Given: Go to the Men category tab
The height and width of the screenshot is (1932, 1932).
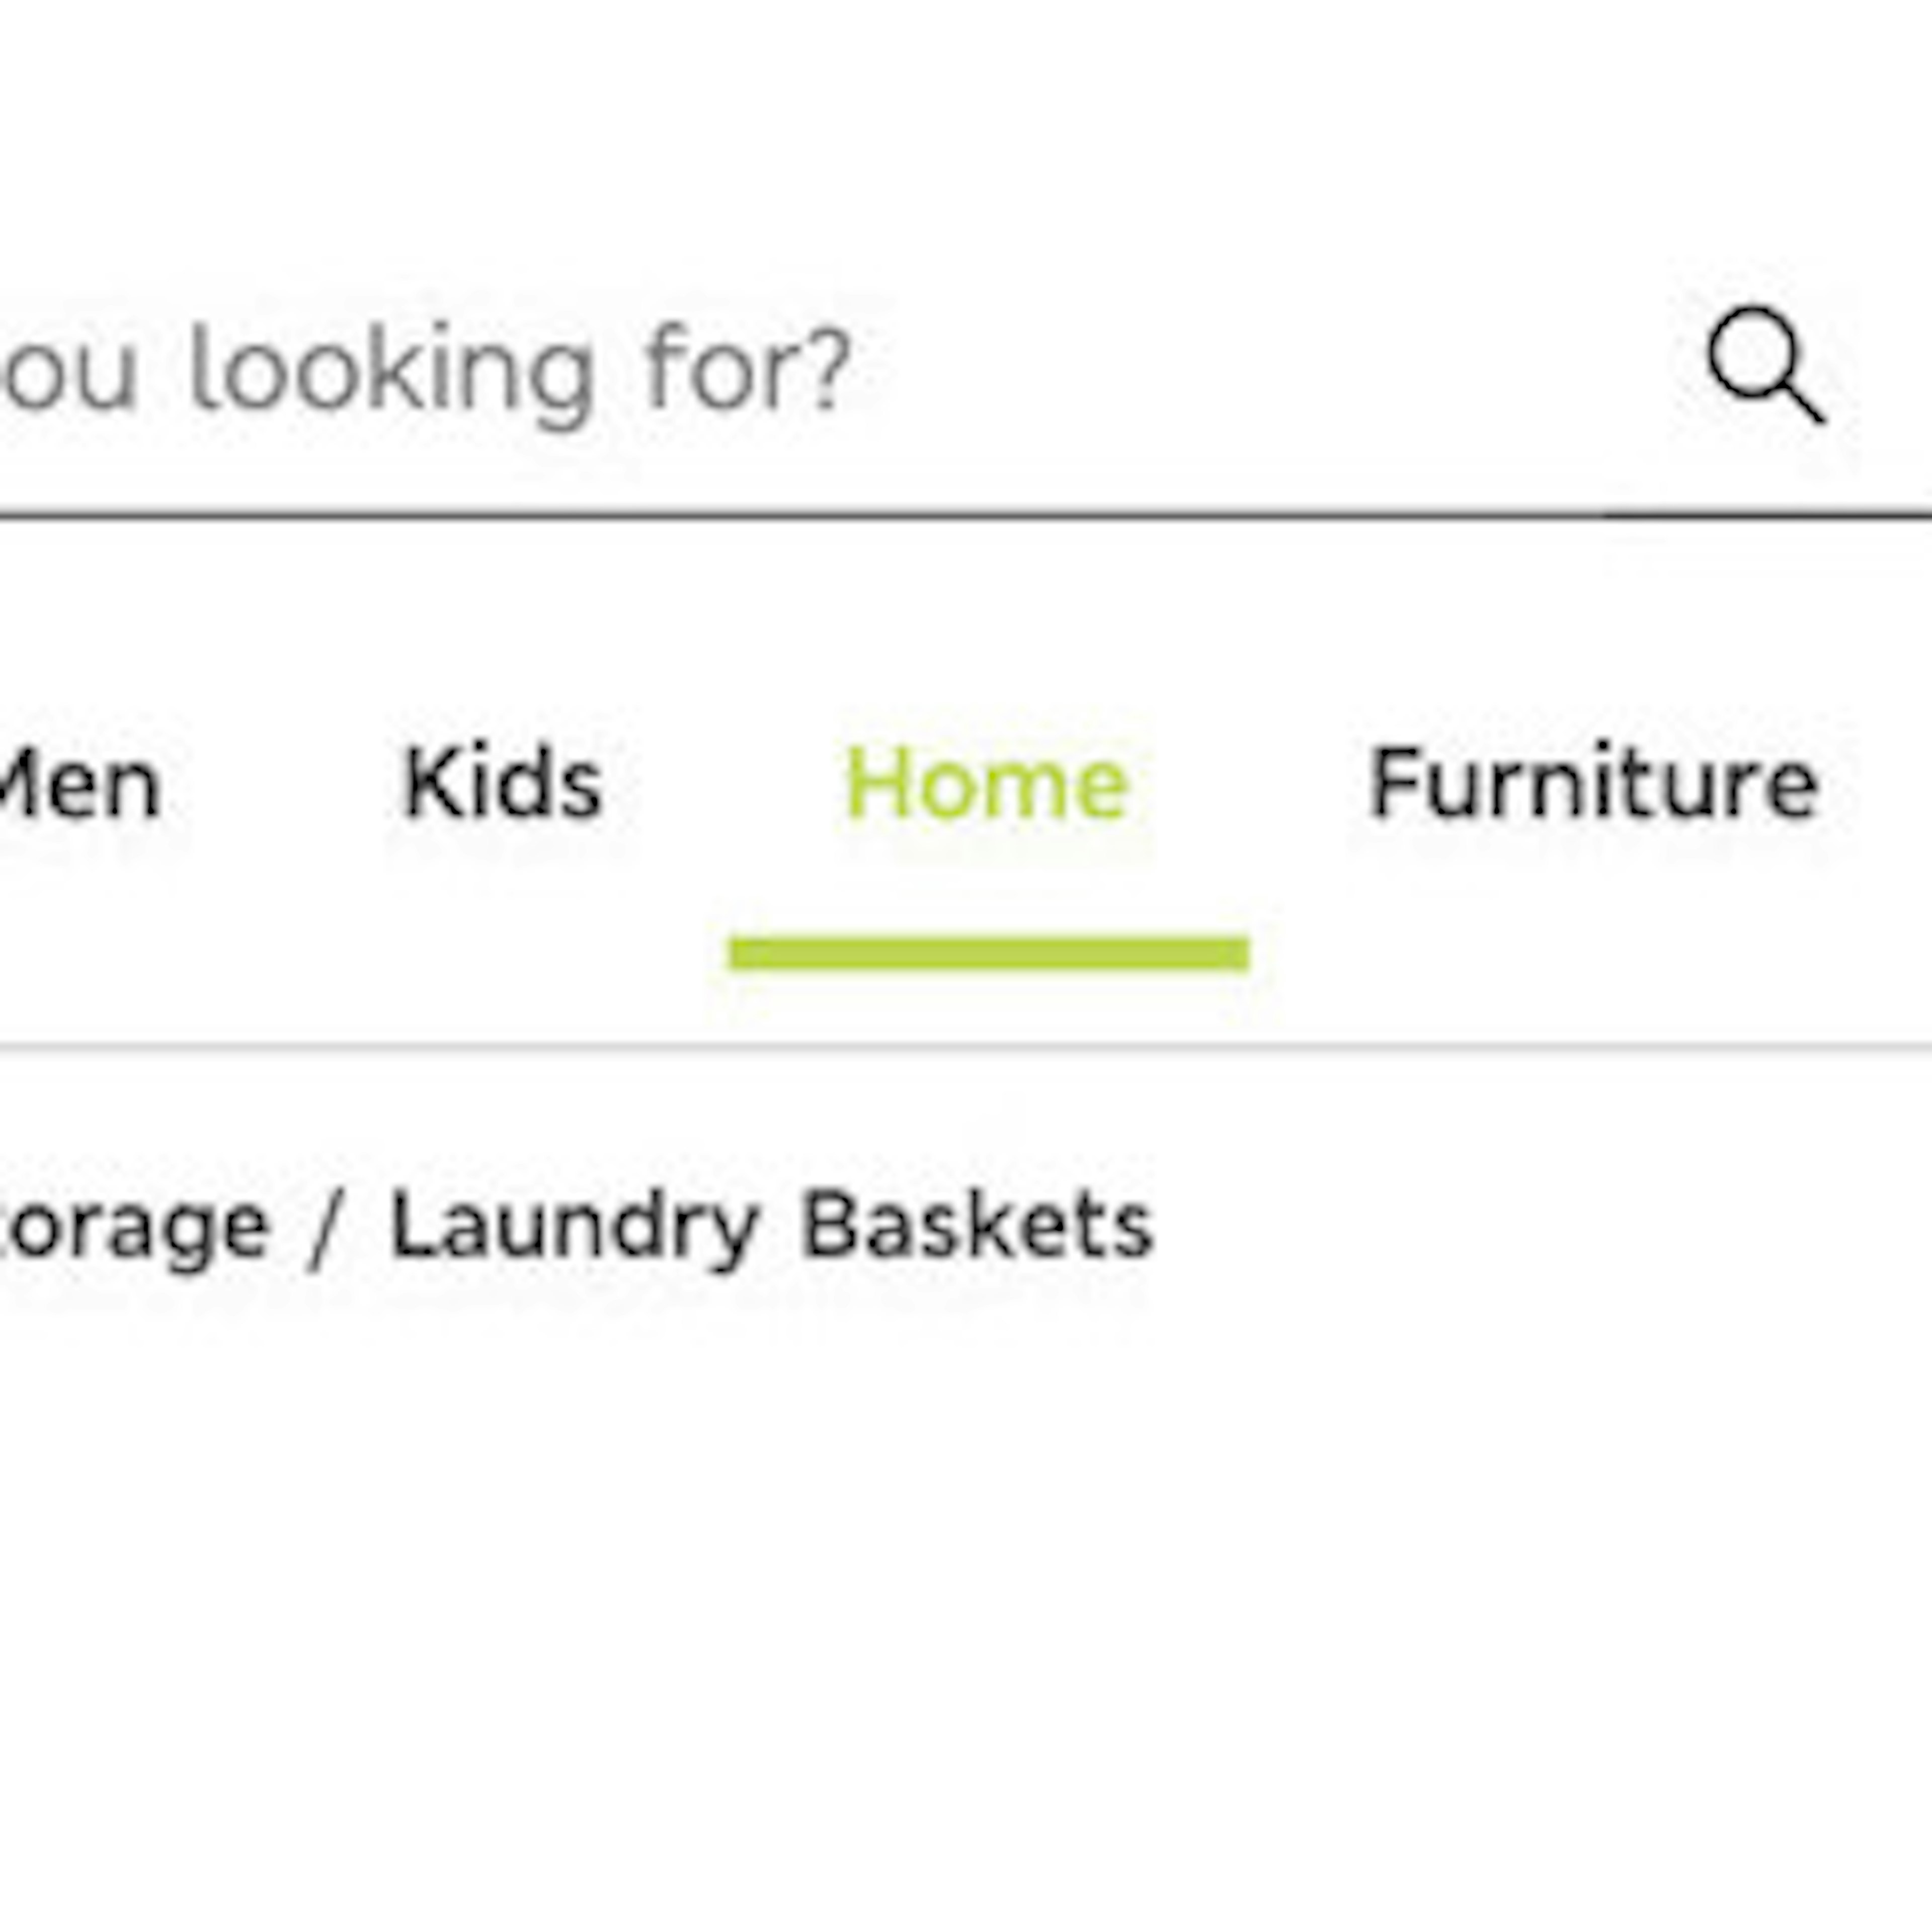Looking at the screenshot, I should [x=80, y=784].
